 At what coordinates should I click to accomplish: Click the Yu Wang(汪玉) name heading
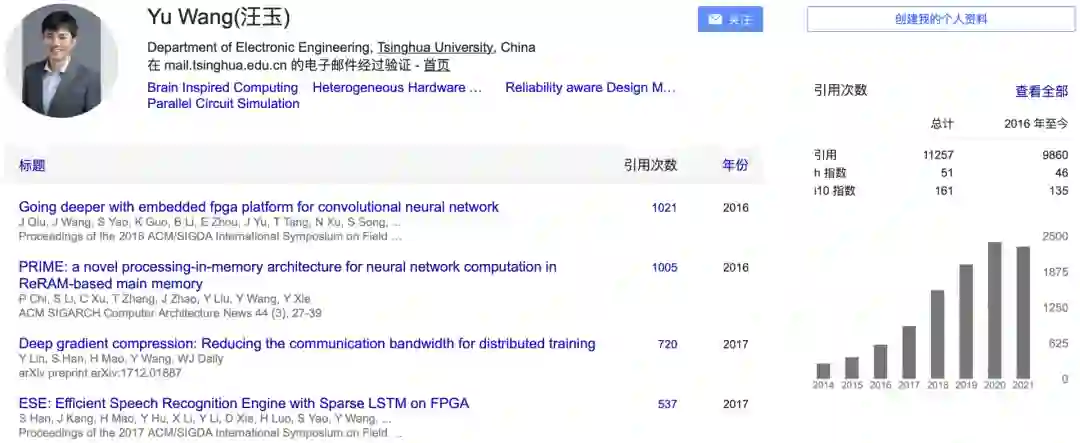point(218,17)
